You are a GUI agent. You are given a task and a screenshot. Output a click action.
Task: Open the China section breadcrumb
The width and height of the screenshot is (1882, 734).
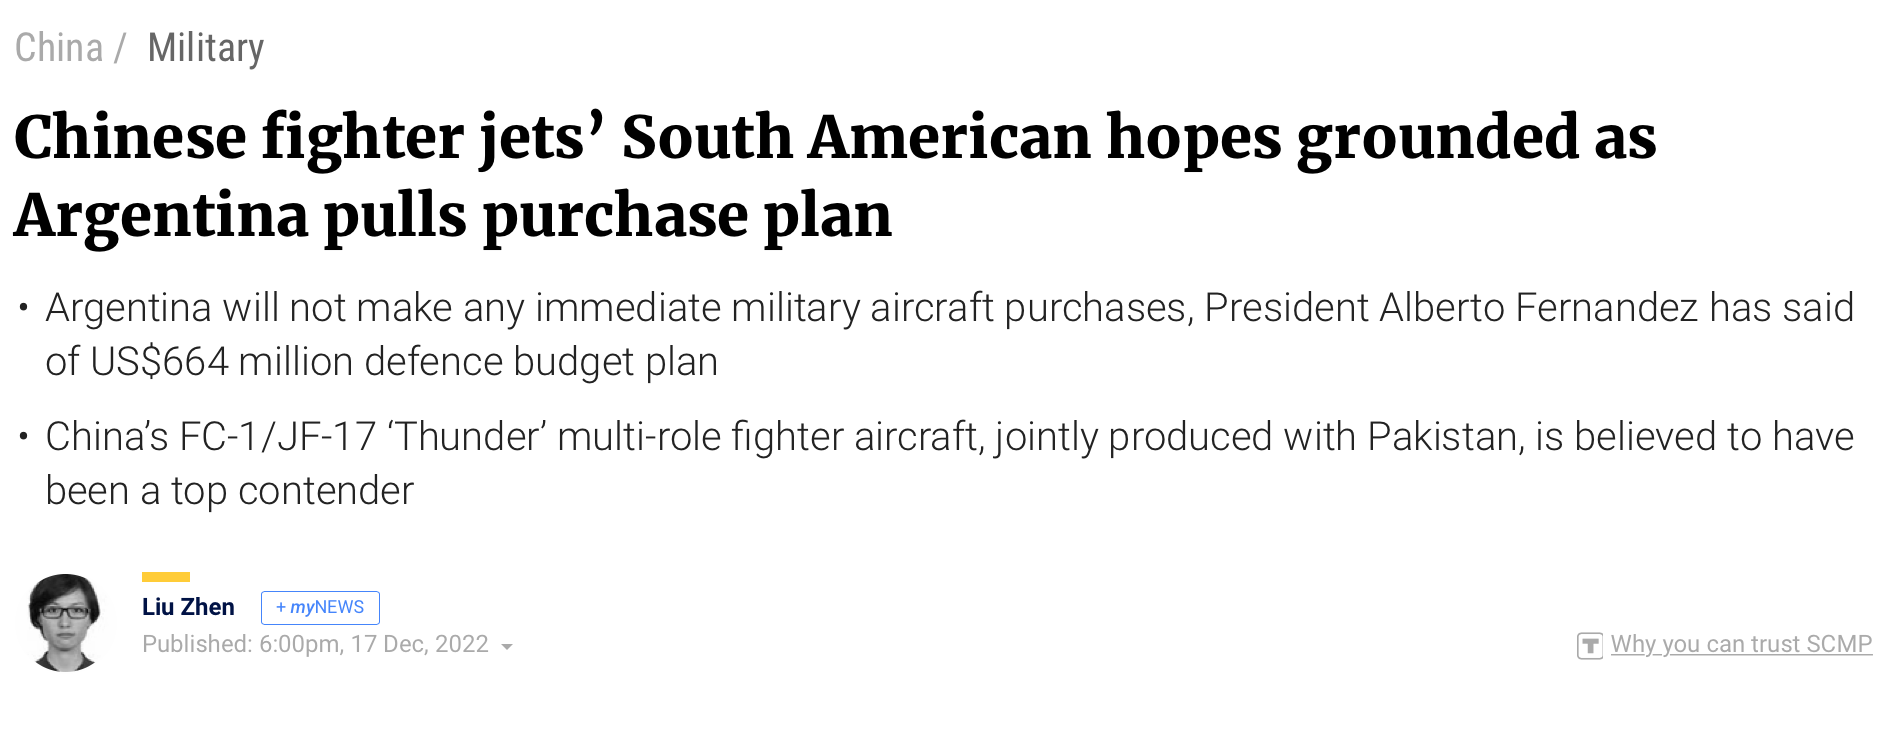[59, 48]
